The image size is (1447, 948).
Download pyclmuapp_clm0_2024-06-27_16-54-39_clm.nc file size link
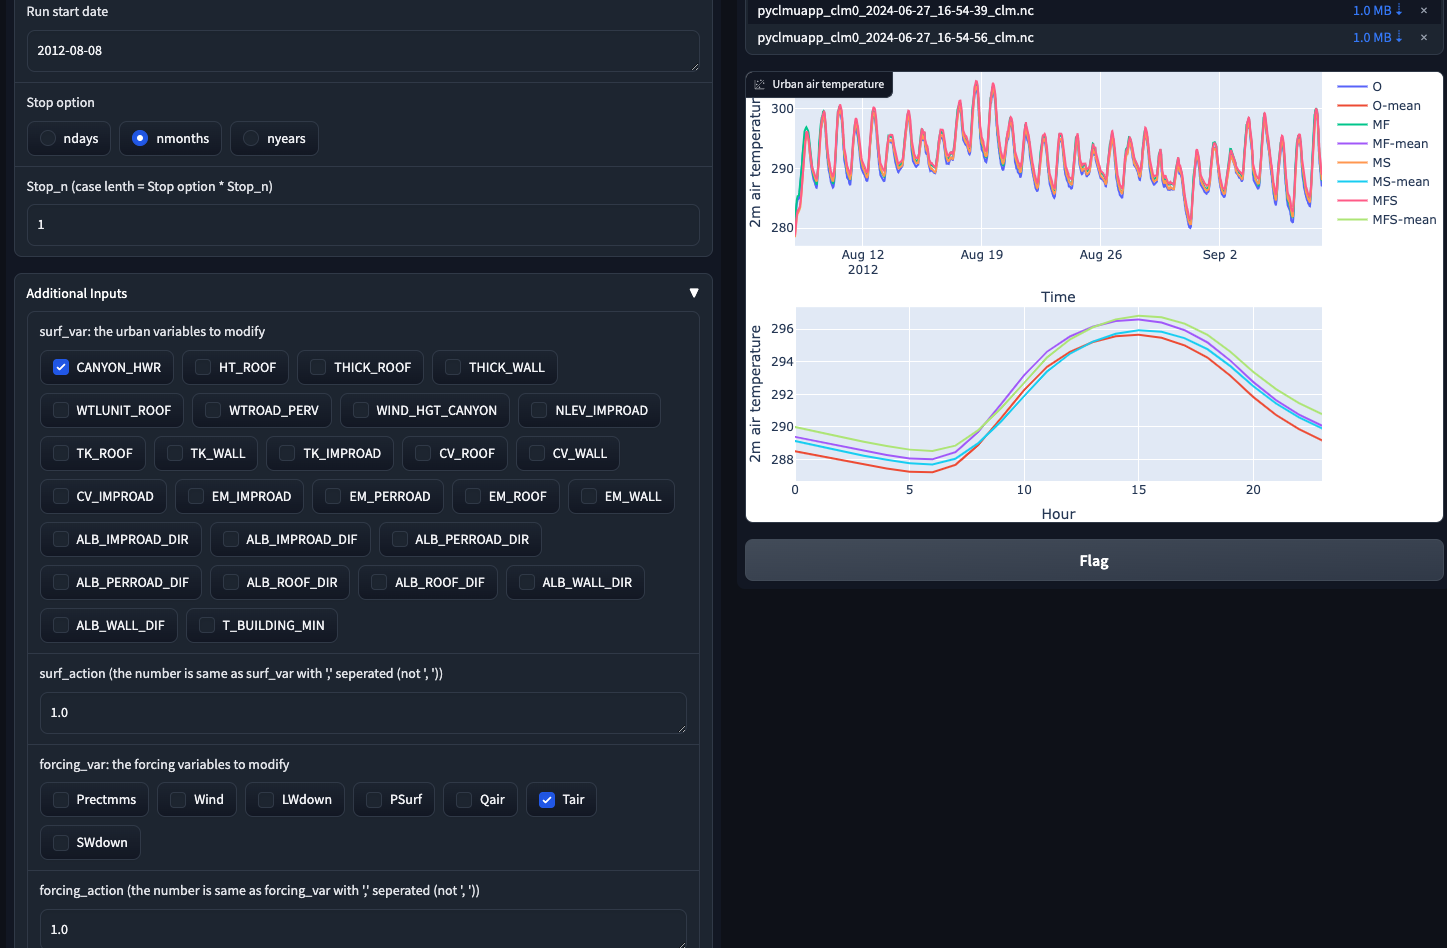[1377, 10]
